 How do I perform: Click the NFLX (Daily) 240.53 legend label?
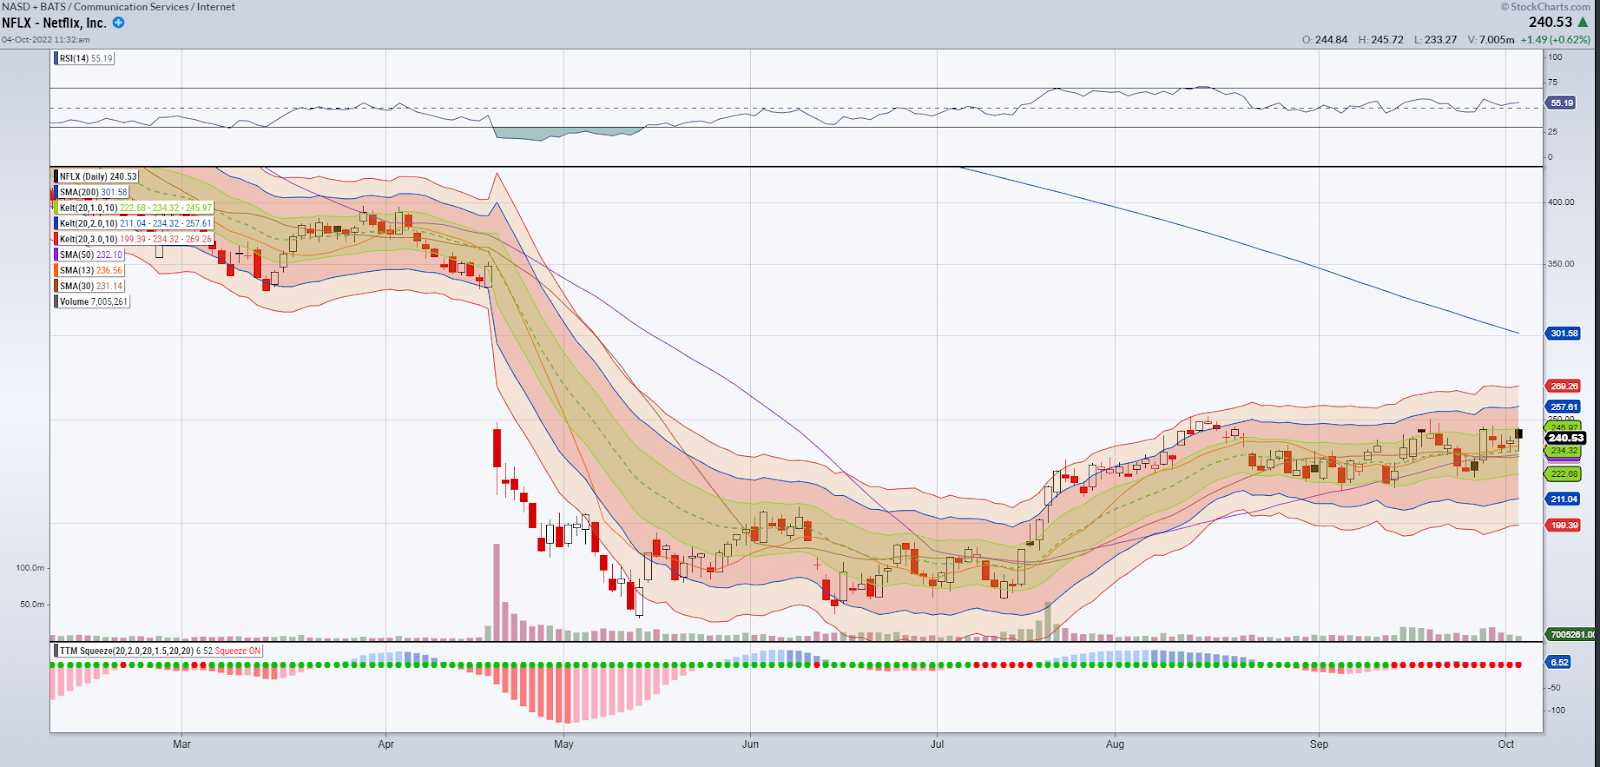click(x=98, y=177)
